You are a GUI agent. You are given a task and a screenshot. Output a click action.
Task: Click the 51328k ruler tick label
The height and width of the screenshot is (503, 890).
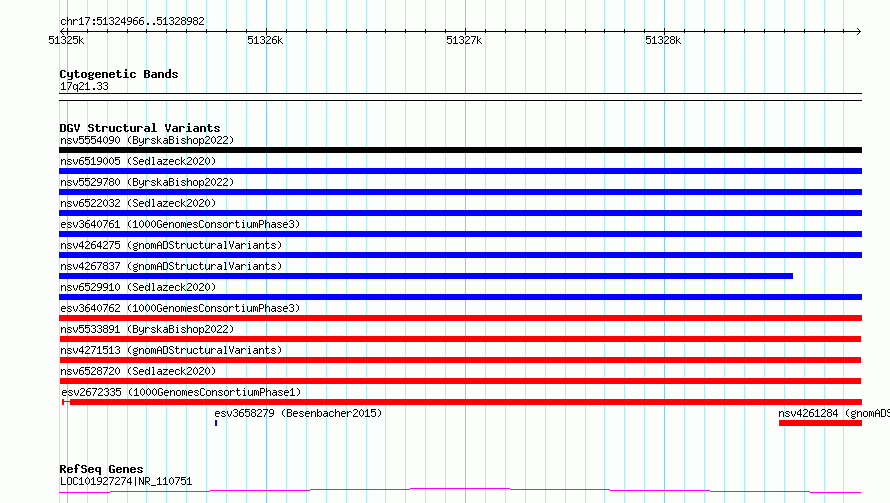point(663,40)
